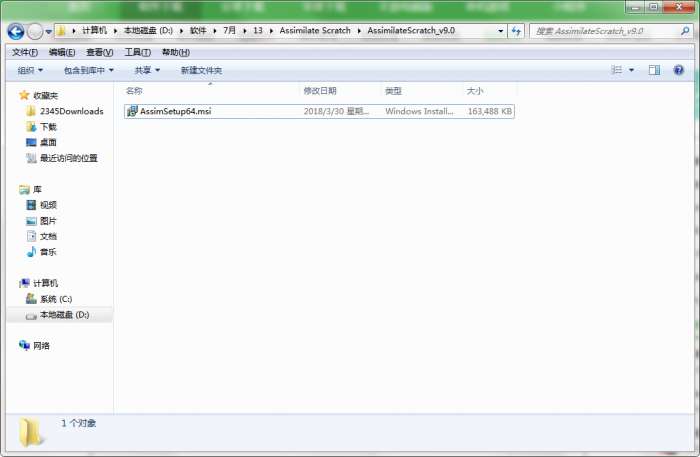700x457 pixels.
Task: Expand arrow after AssimilateScratch_v9.0 parent breadcrumb
Action: pos(359,31)
